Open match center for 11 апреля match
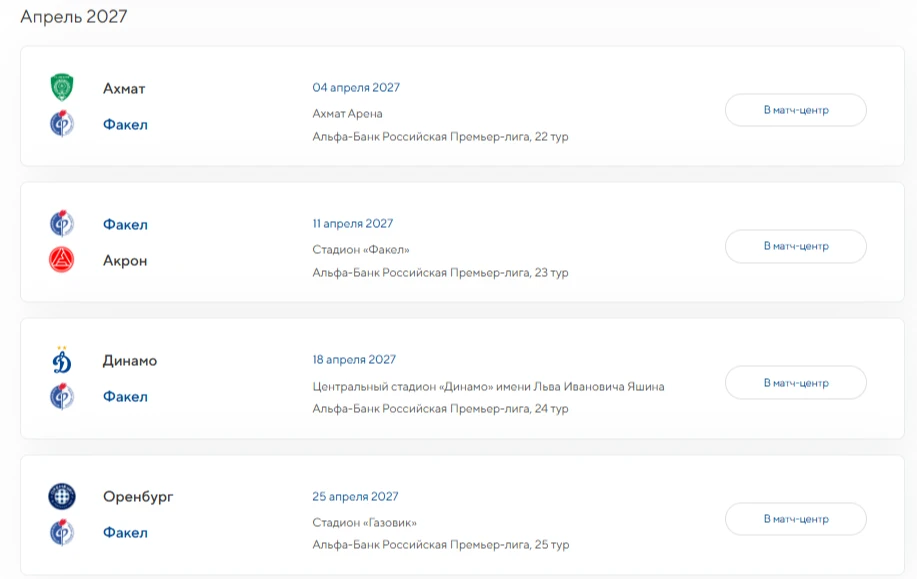The width and height of the screenshot is (917, 579). coord(796,246)
